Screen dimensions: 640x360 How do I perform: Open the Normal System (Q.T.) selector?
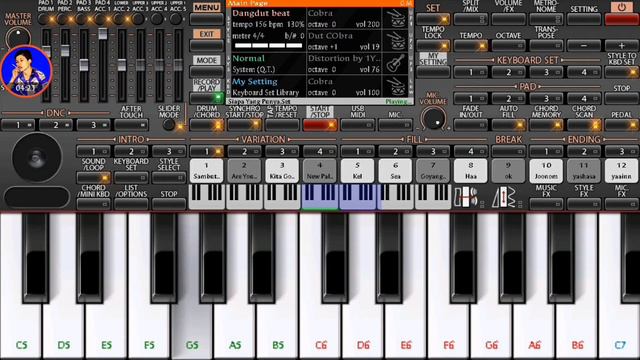pyautogui.click(x=268, y=64)
